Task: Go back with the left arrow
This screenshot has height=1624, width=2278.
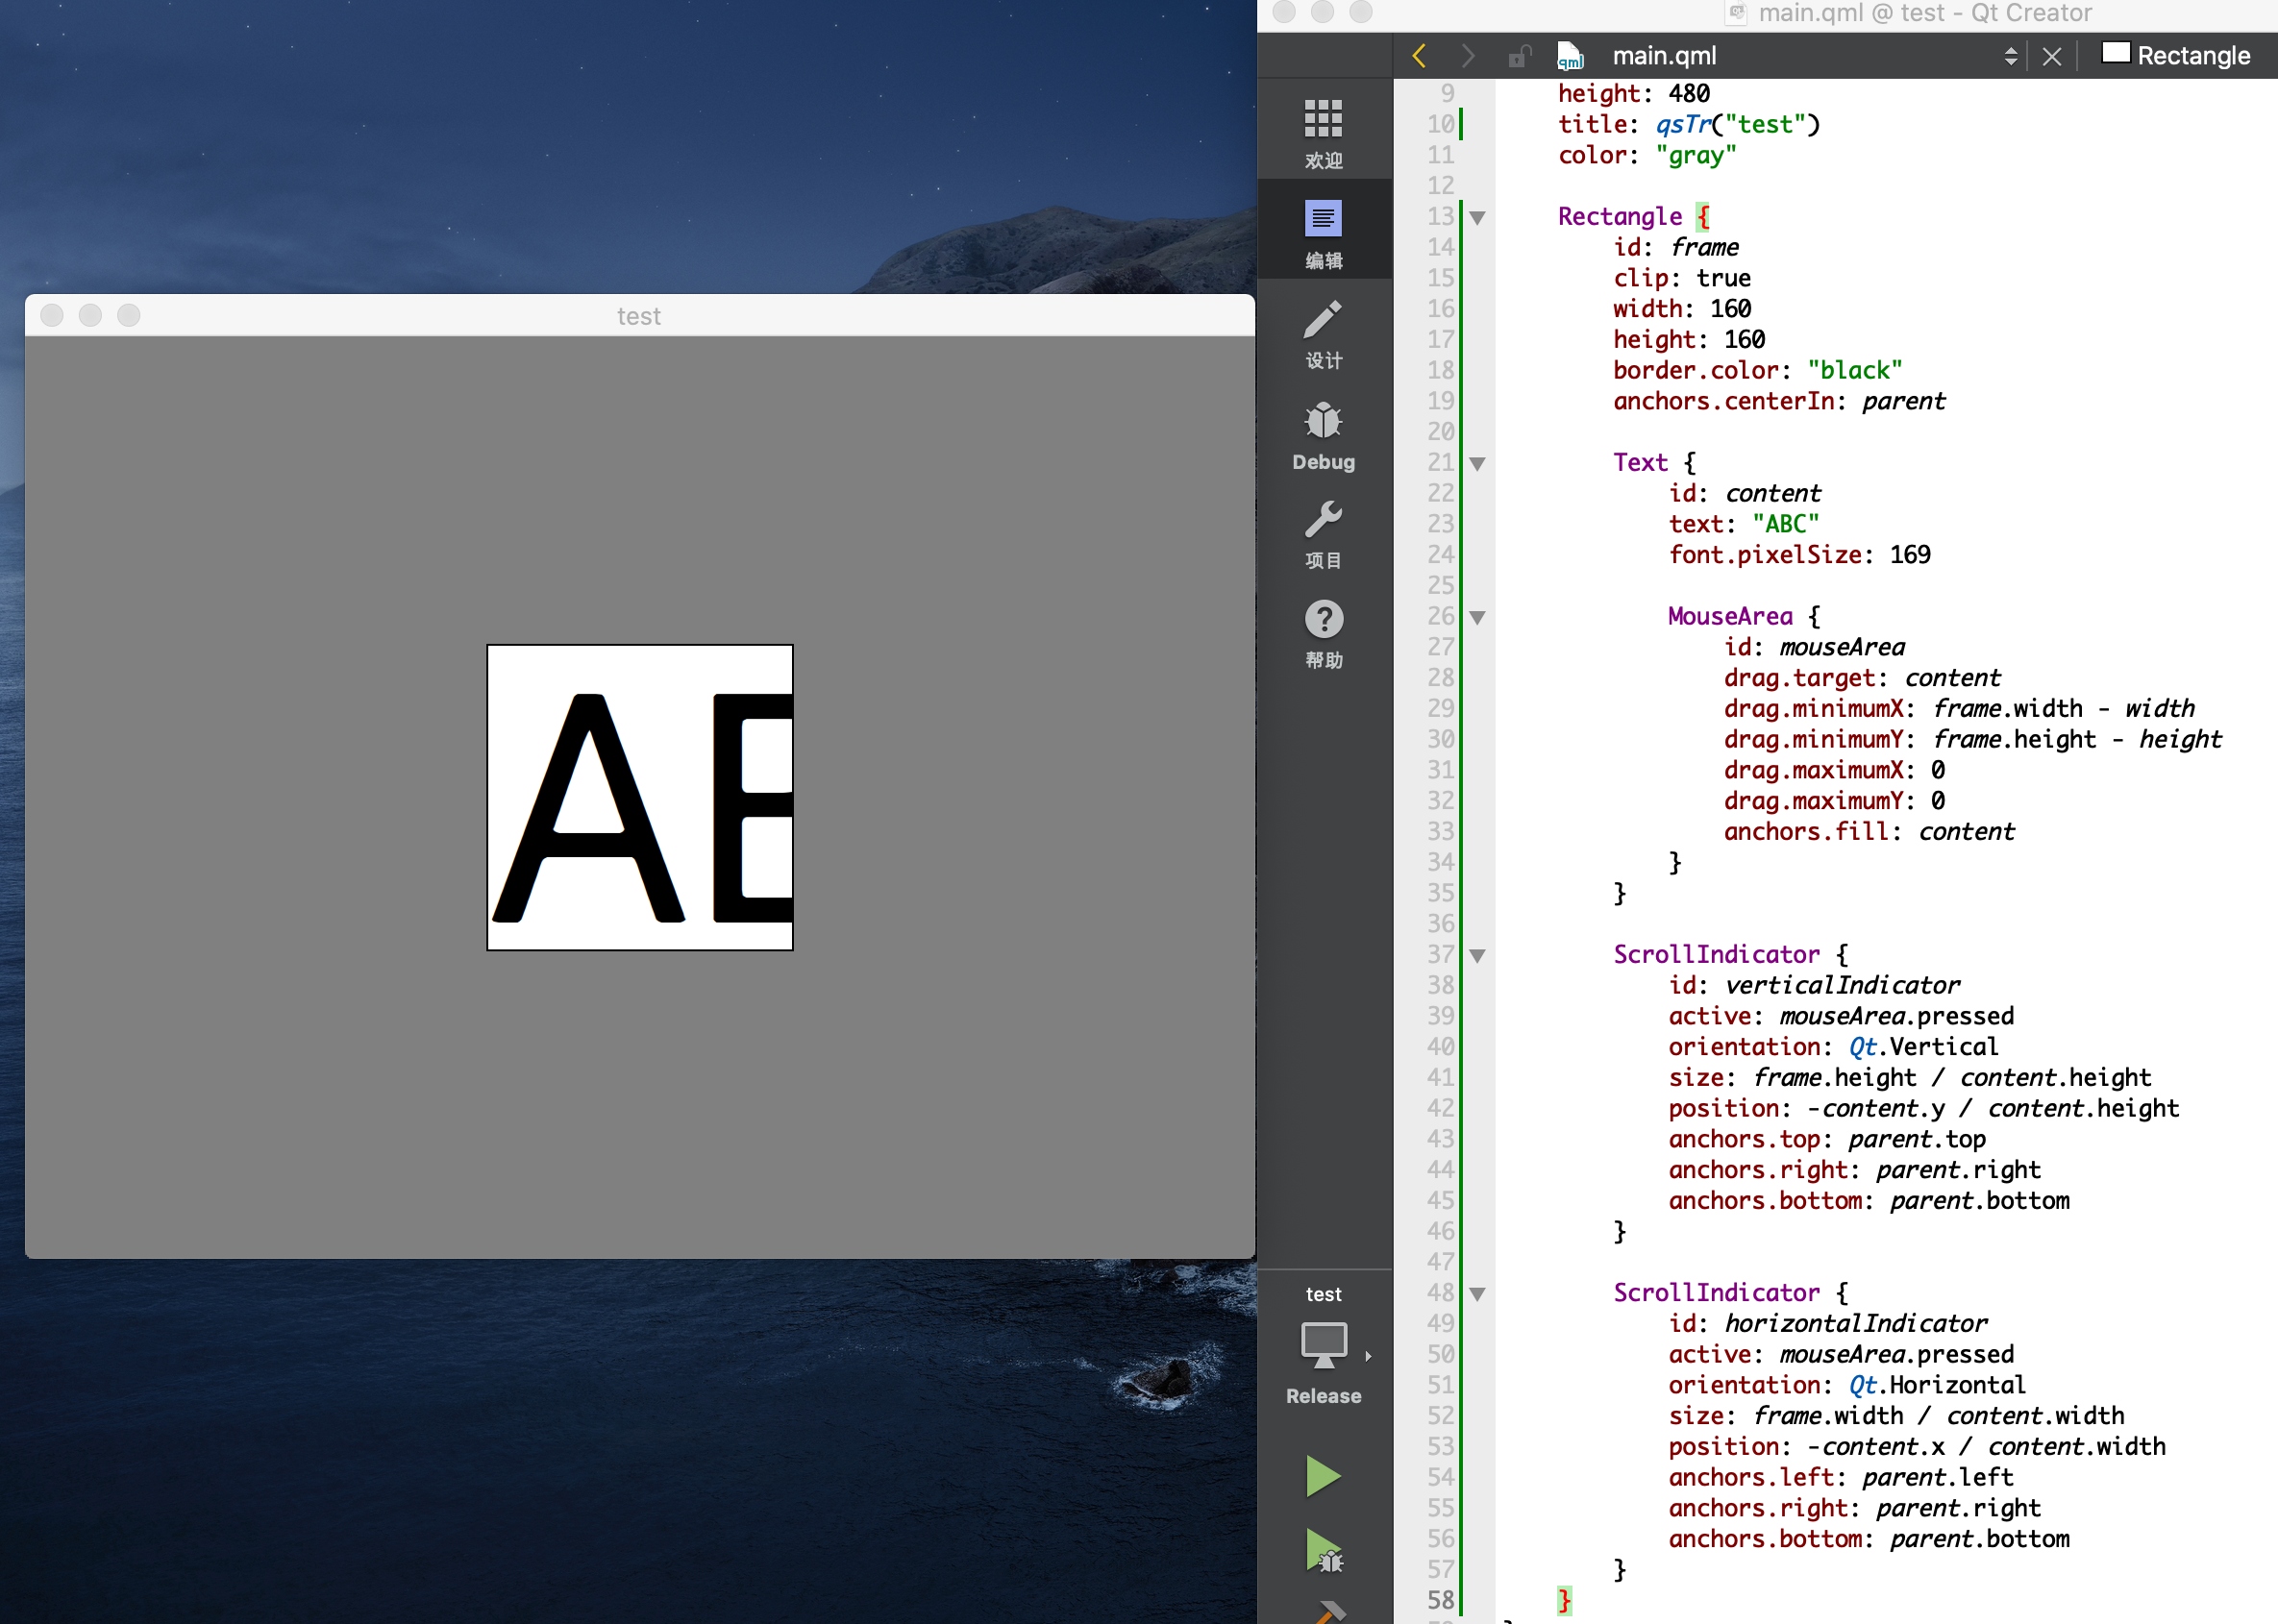Action: pos(1418,55)
